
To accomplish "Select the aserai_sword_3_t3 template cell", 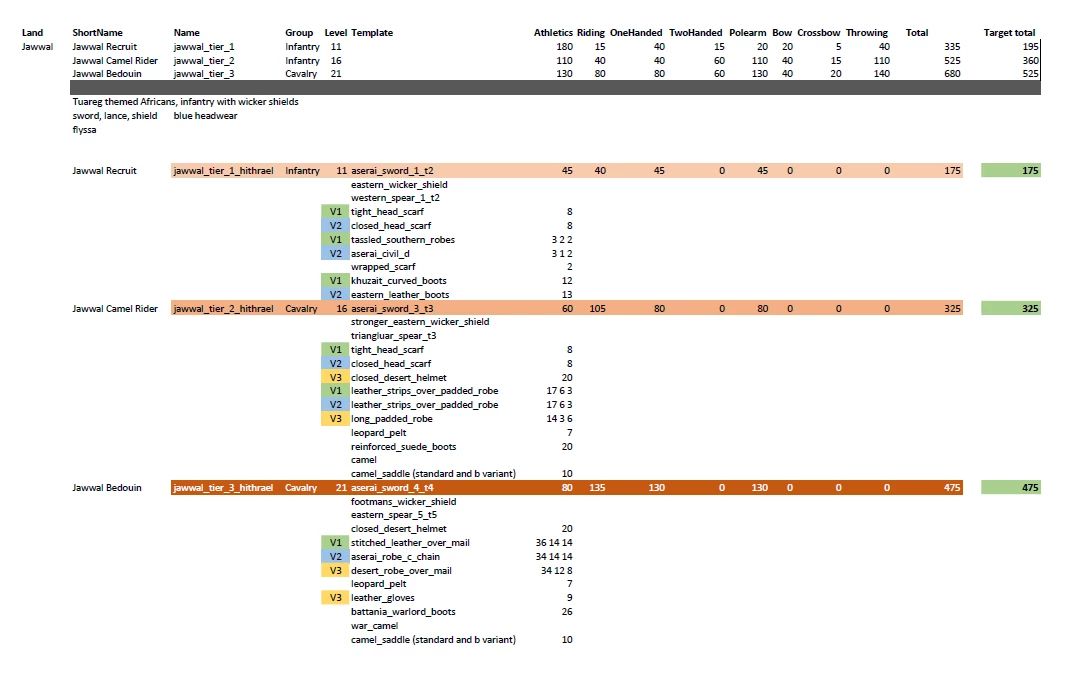I will pos(392,309).
